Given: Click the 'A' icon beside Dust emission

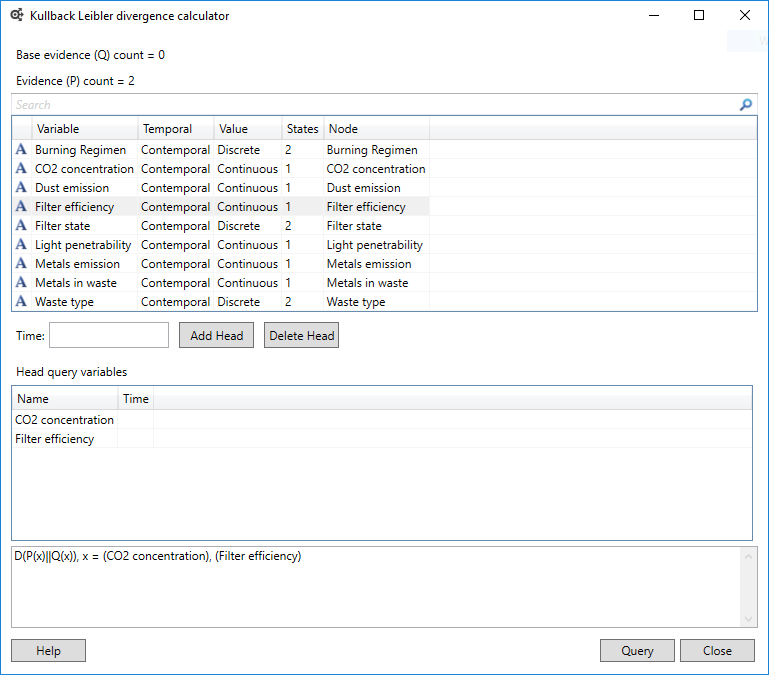Looking at the screenshot, I should tap(21, 188).
